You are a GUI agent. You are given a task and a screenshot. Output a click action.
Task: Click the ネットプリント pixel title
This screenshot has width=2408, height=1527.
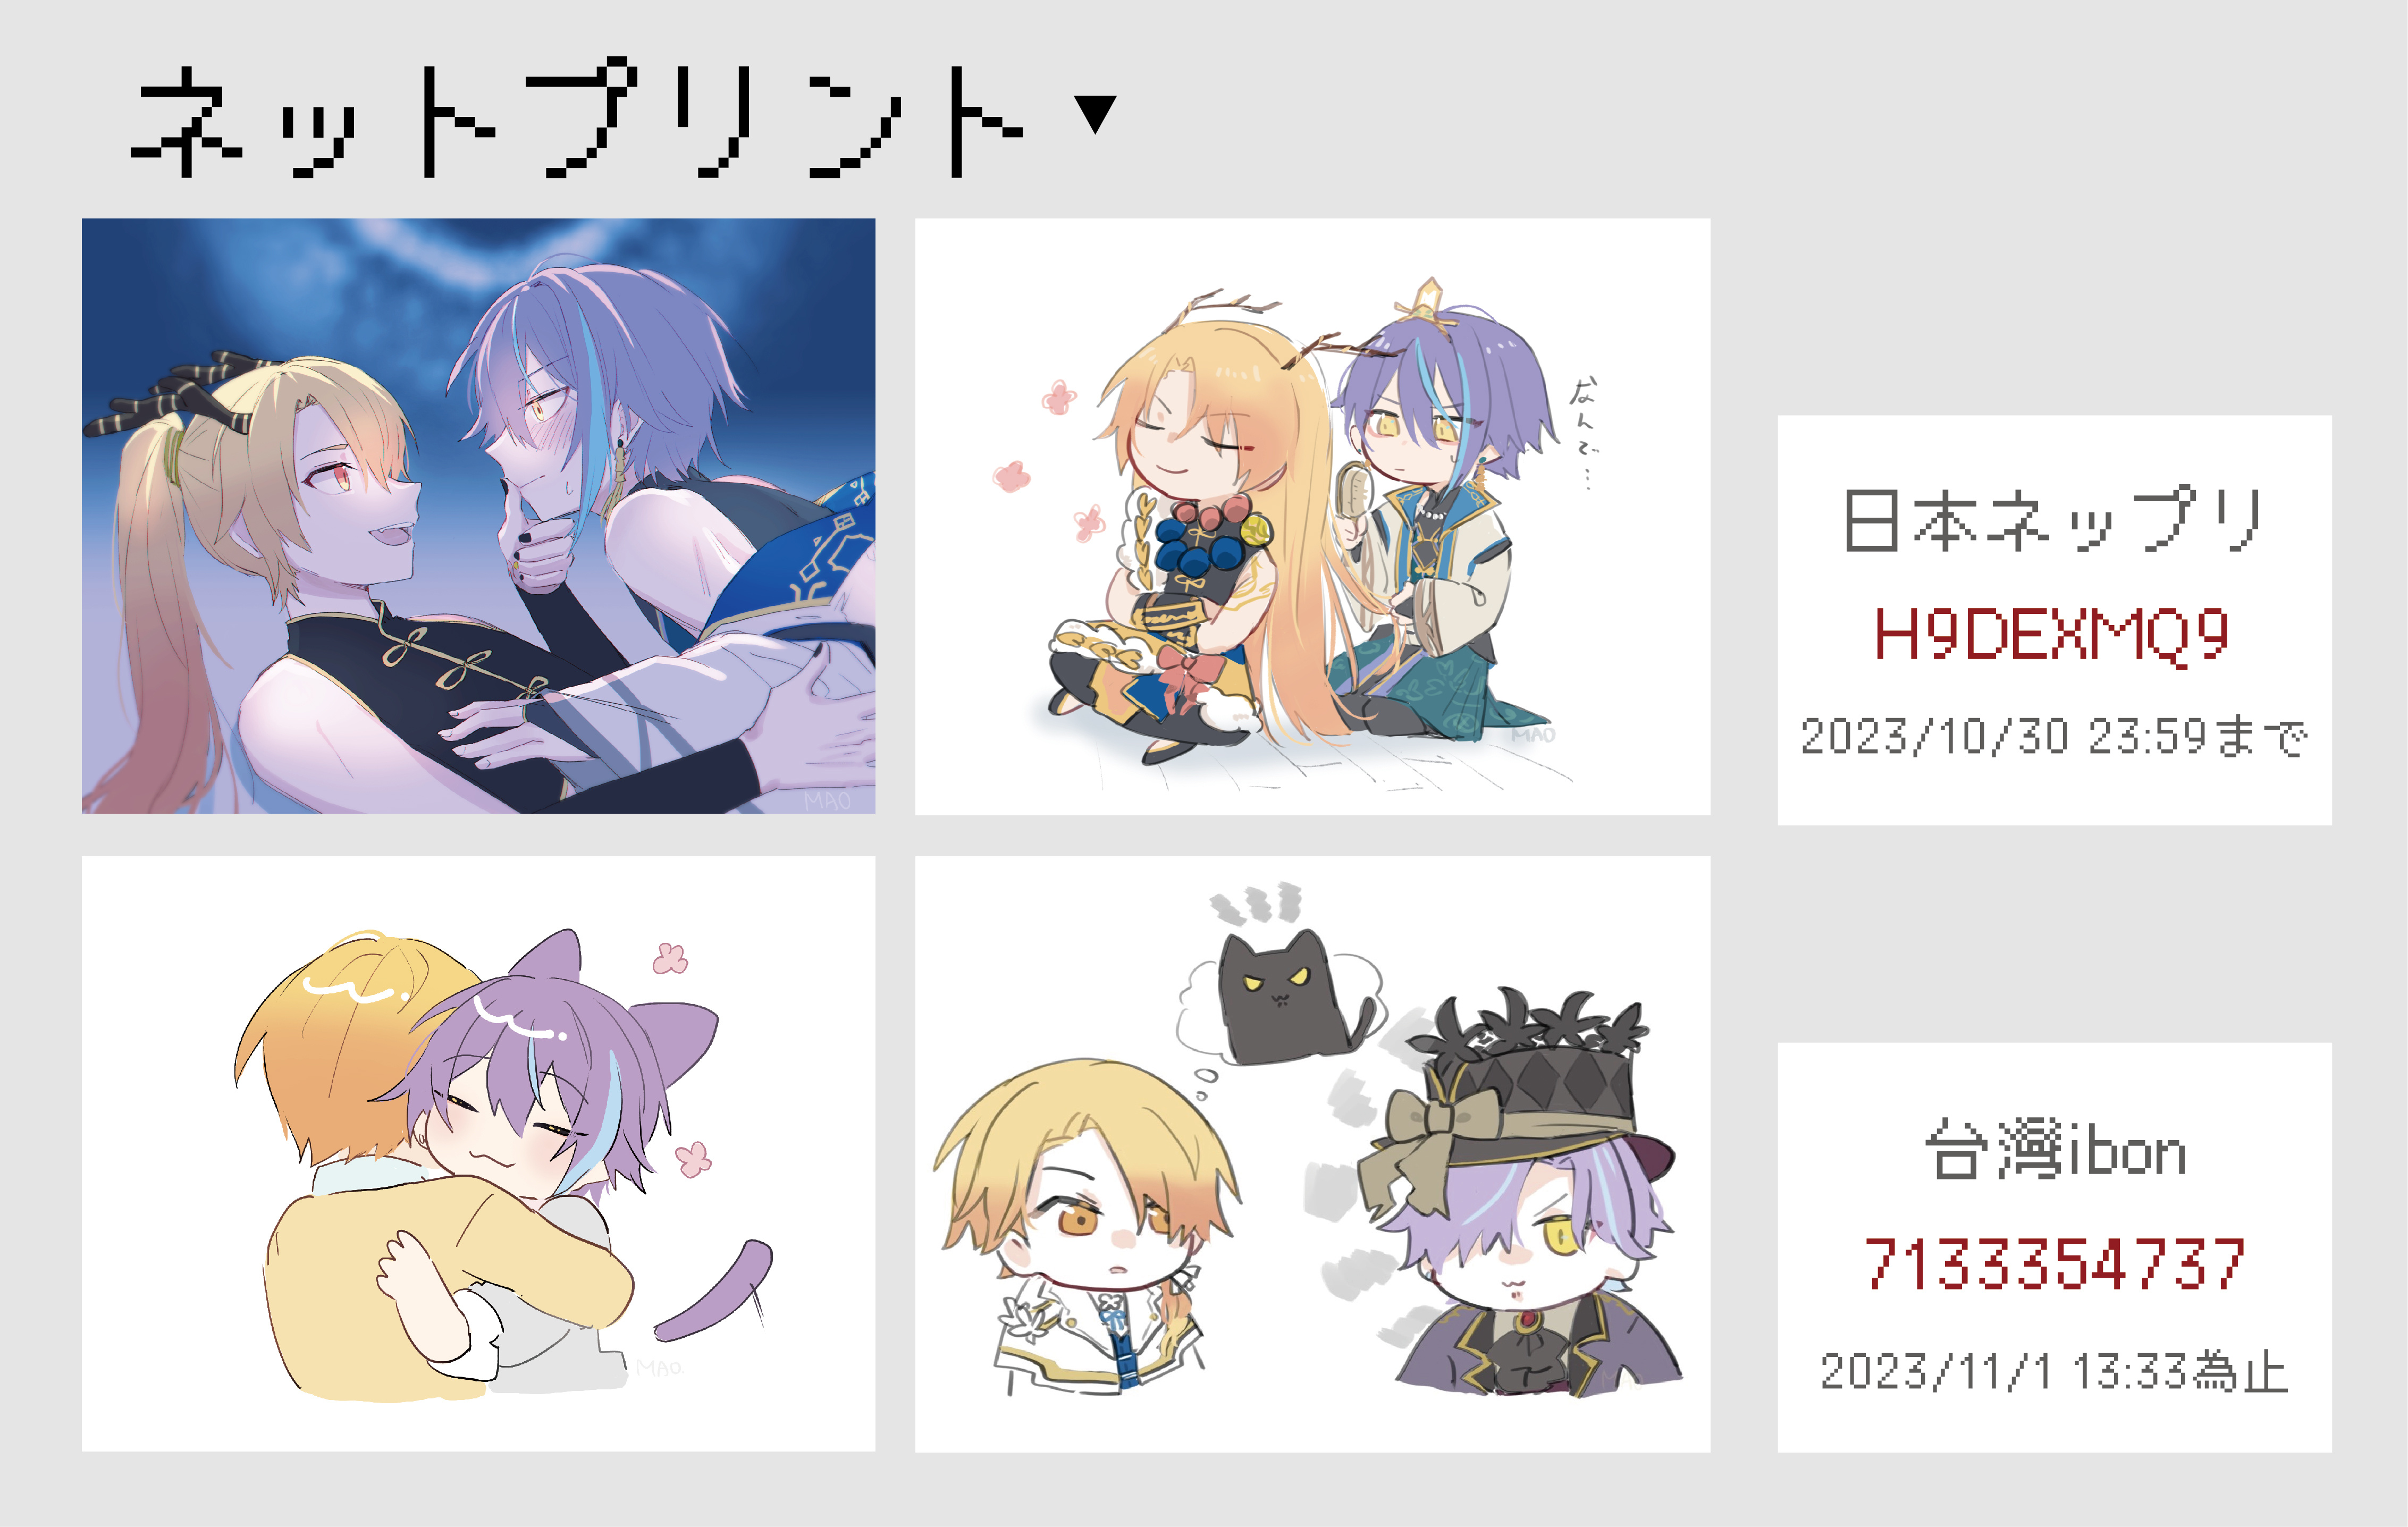click(578, 119)
